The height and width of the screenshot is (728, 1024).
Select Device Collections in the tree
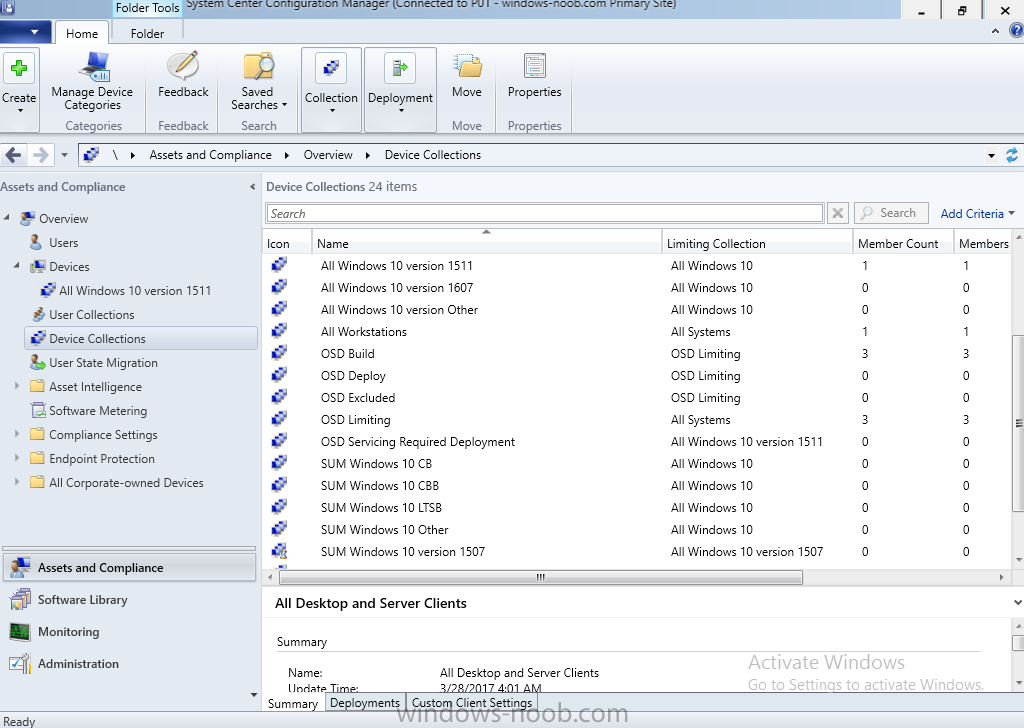click(140, 338)
